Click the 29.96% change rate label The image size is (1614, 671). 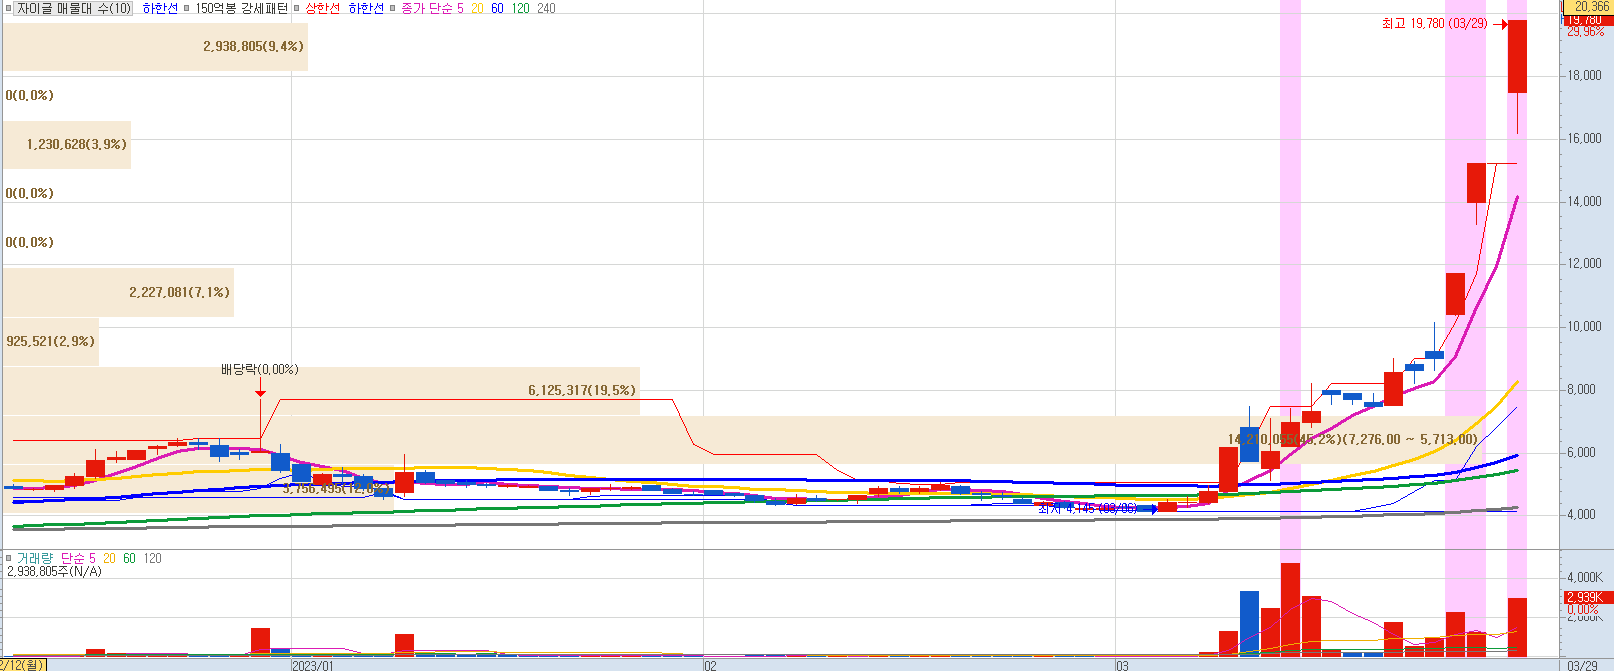pyautogui.click(x=1586, y=31)
